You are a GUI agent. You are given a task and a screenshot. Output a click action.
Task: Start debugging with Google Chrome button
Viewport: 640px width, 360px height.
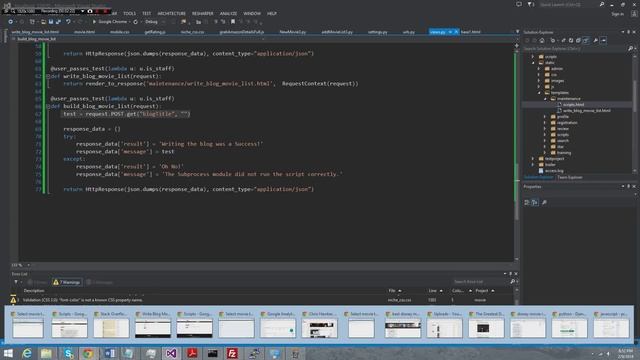click(x=110, y=22)
